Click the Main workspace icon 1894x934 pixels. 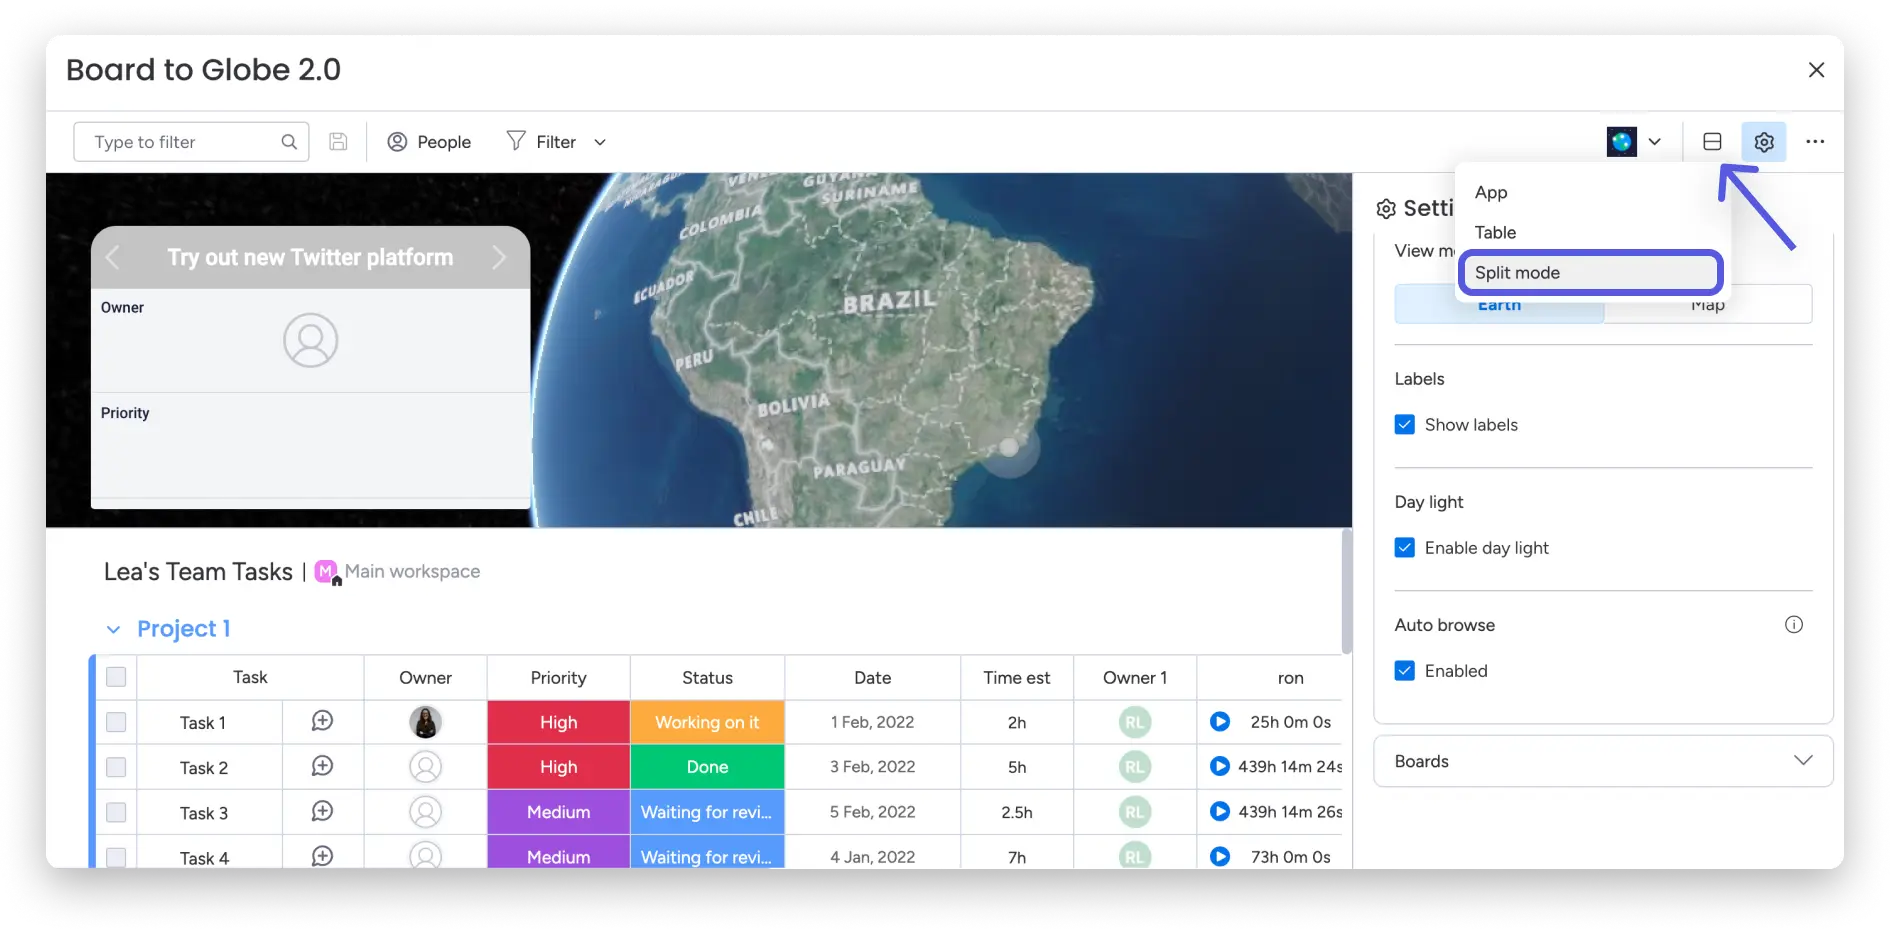(x=327, y=572)
